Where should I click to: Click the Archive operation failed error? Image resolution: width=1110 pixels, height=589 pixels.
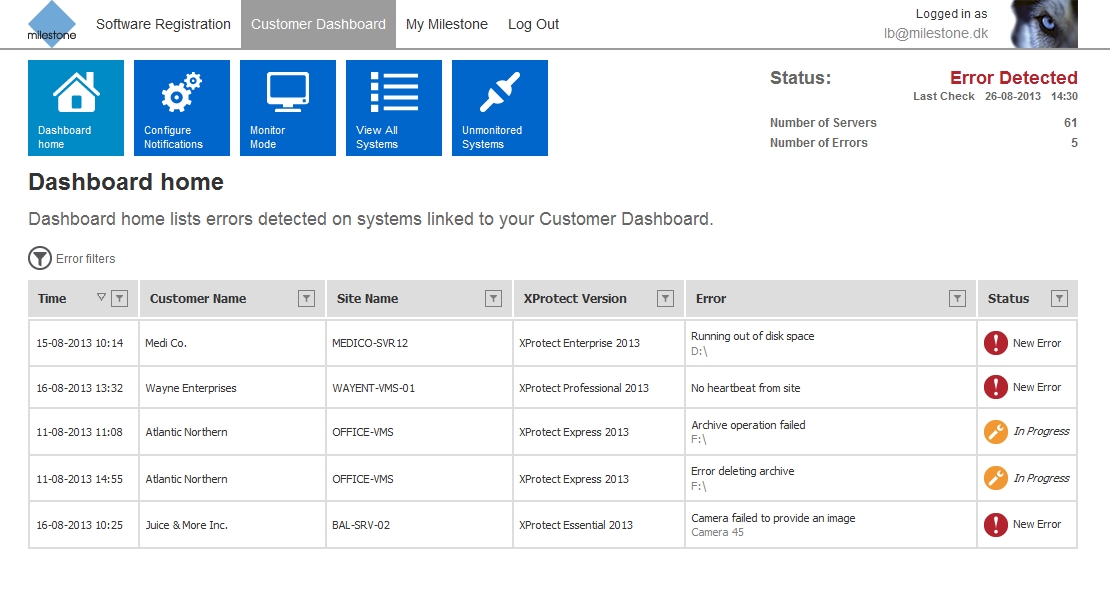[748, 425]
